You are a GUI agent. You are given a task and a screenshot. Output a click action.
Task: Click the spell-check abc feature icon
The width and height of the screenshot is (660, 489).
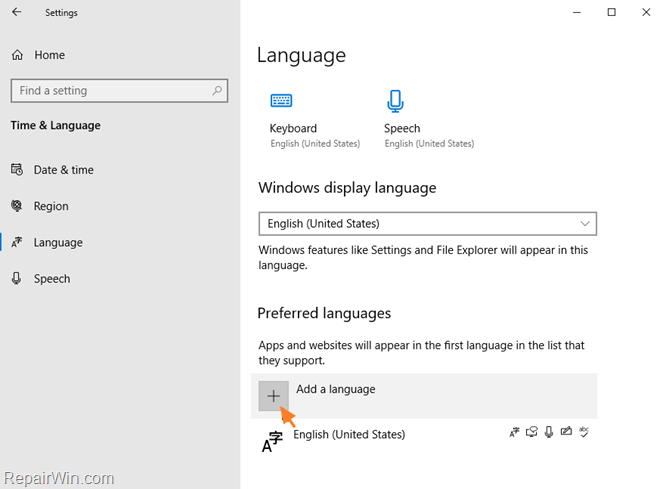[584, 432]
